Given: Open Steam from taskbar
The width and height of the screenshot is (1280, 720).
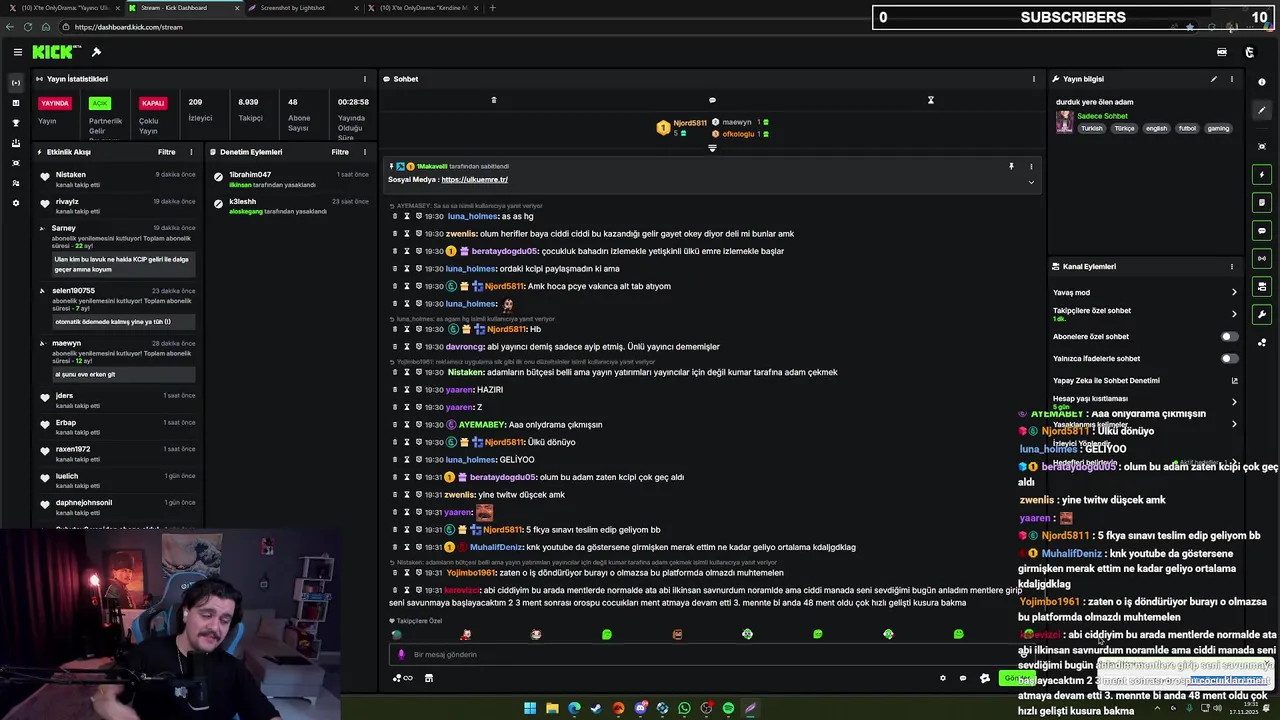Looking at the screenshot, I should click(596, 709).
